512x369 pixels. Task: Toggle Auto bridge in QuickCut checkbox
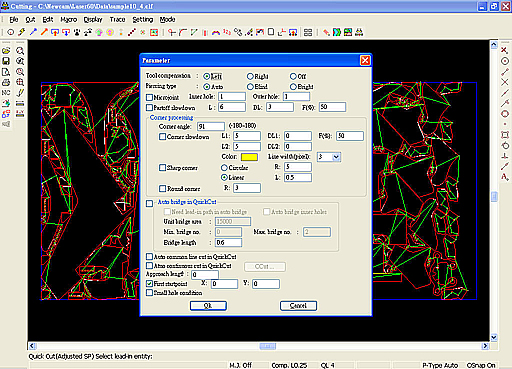coord(149,203)
